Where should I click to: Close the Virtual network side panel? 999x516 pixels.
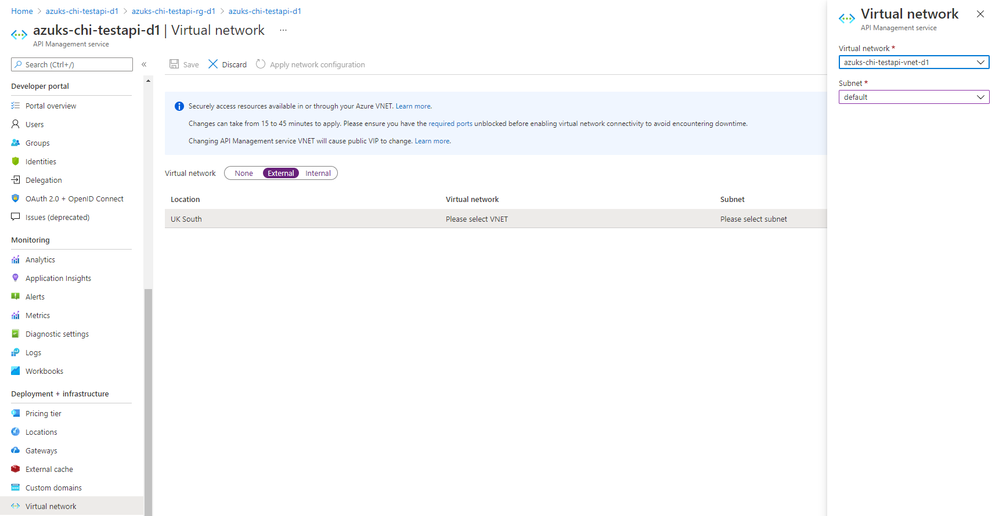[x=980, y=14]
